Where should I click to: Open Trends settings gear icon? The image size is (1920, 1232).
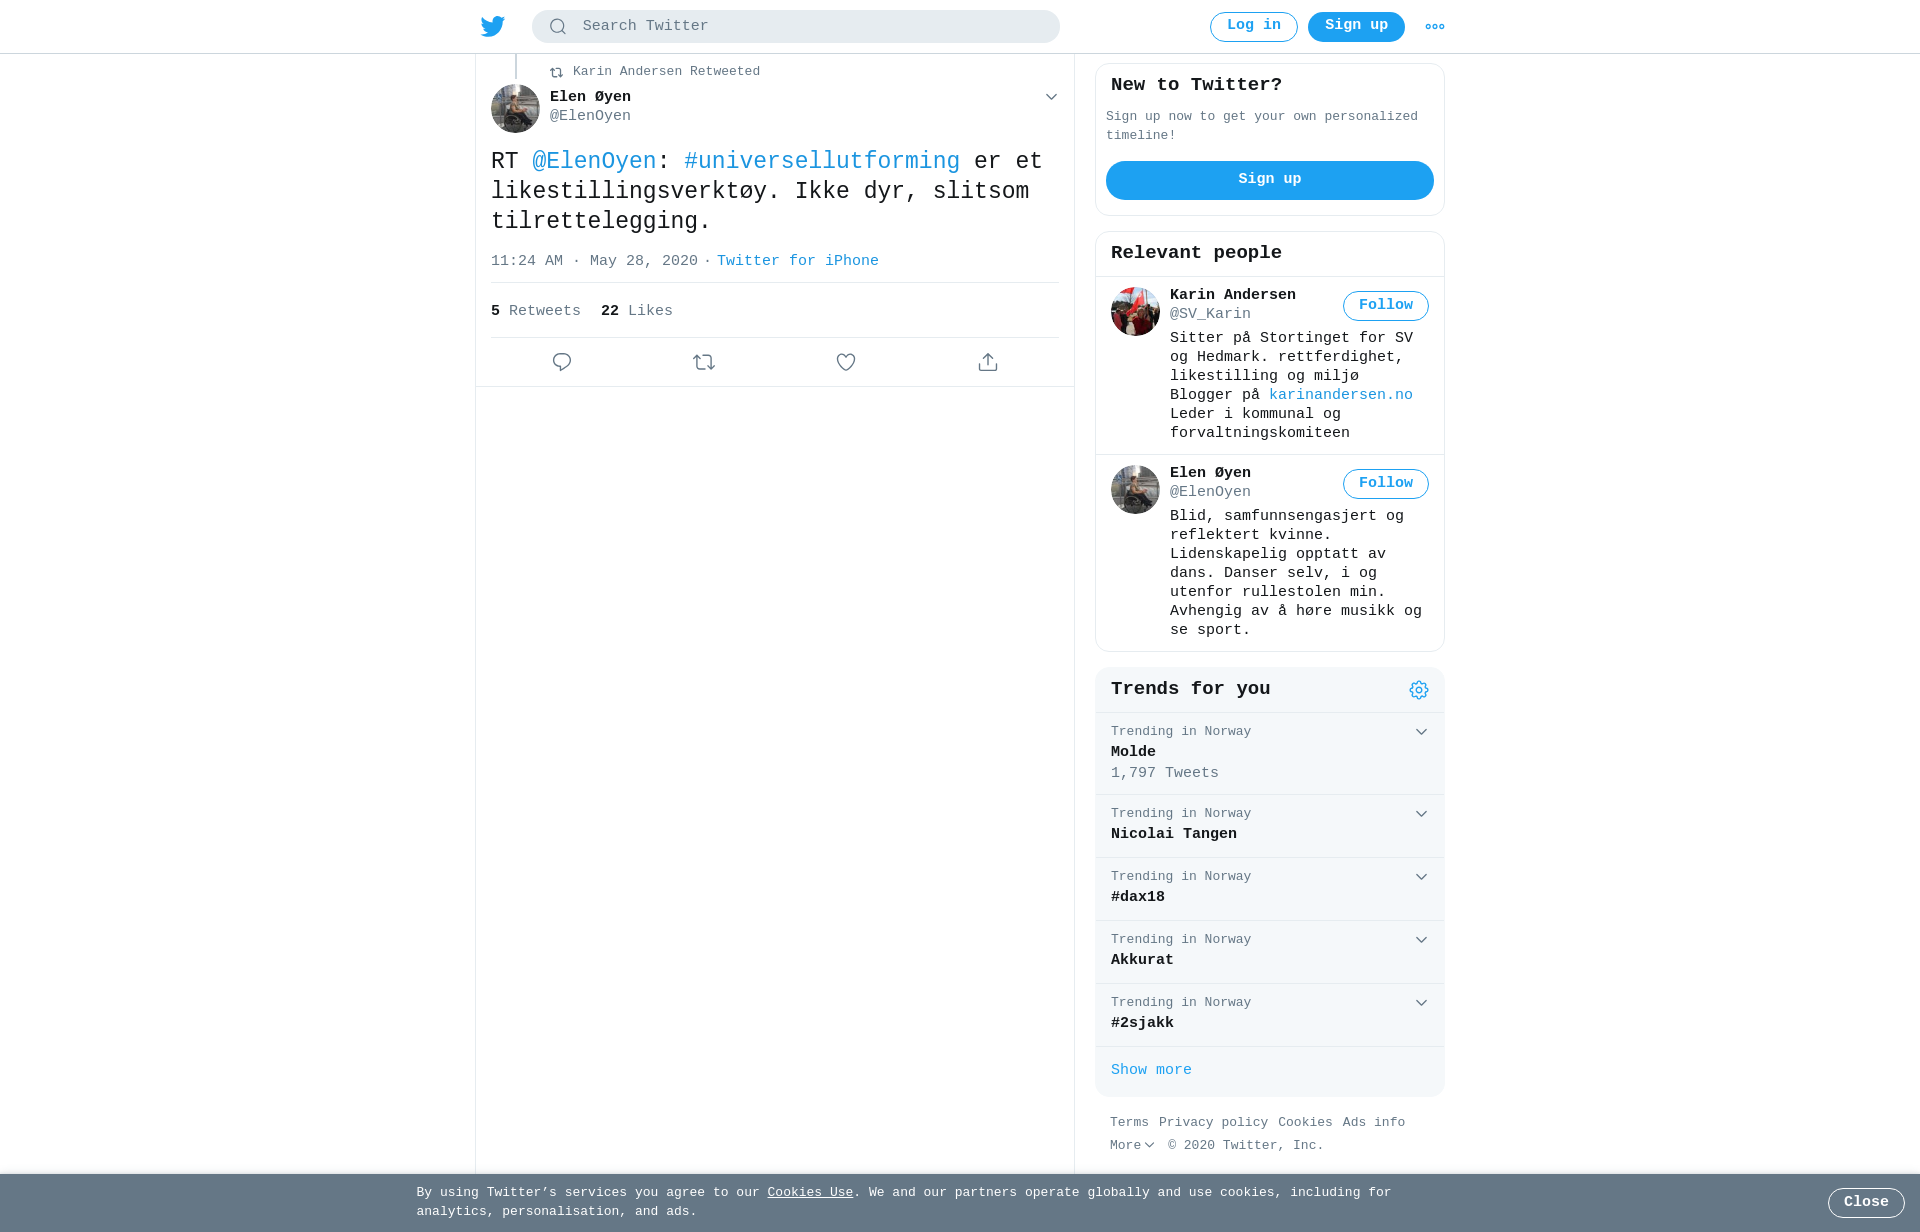click(1419, 690)
